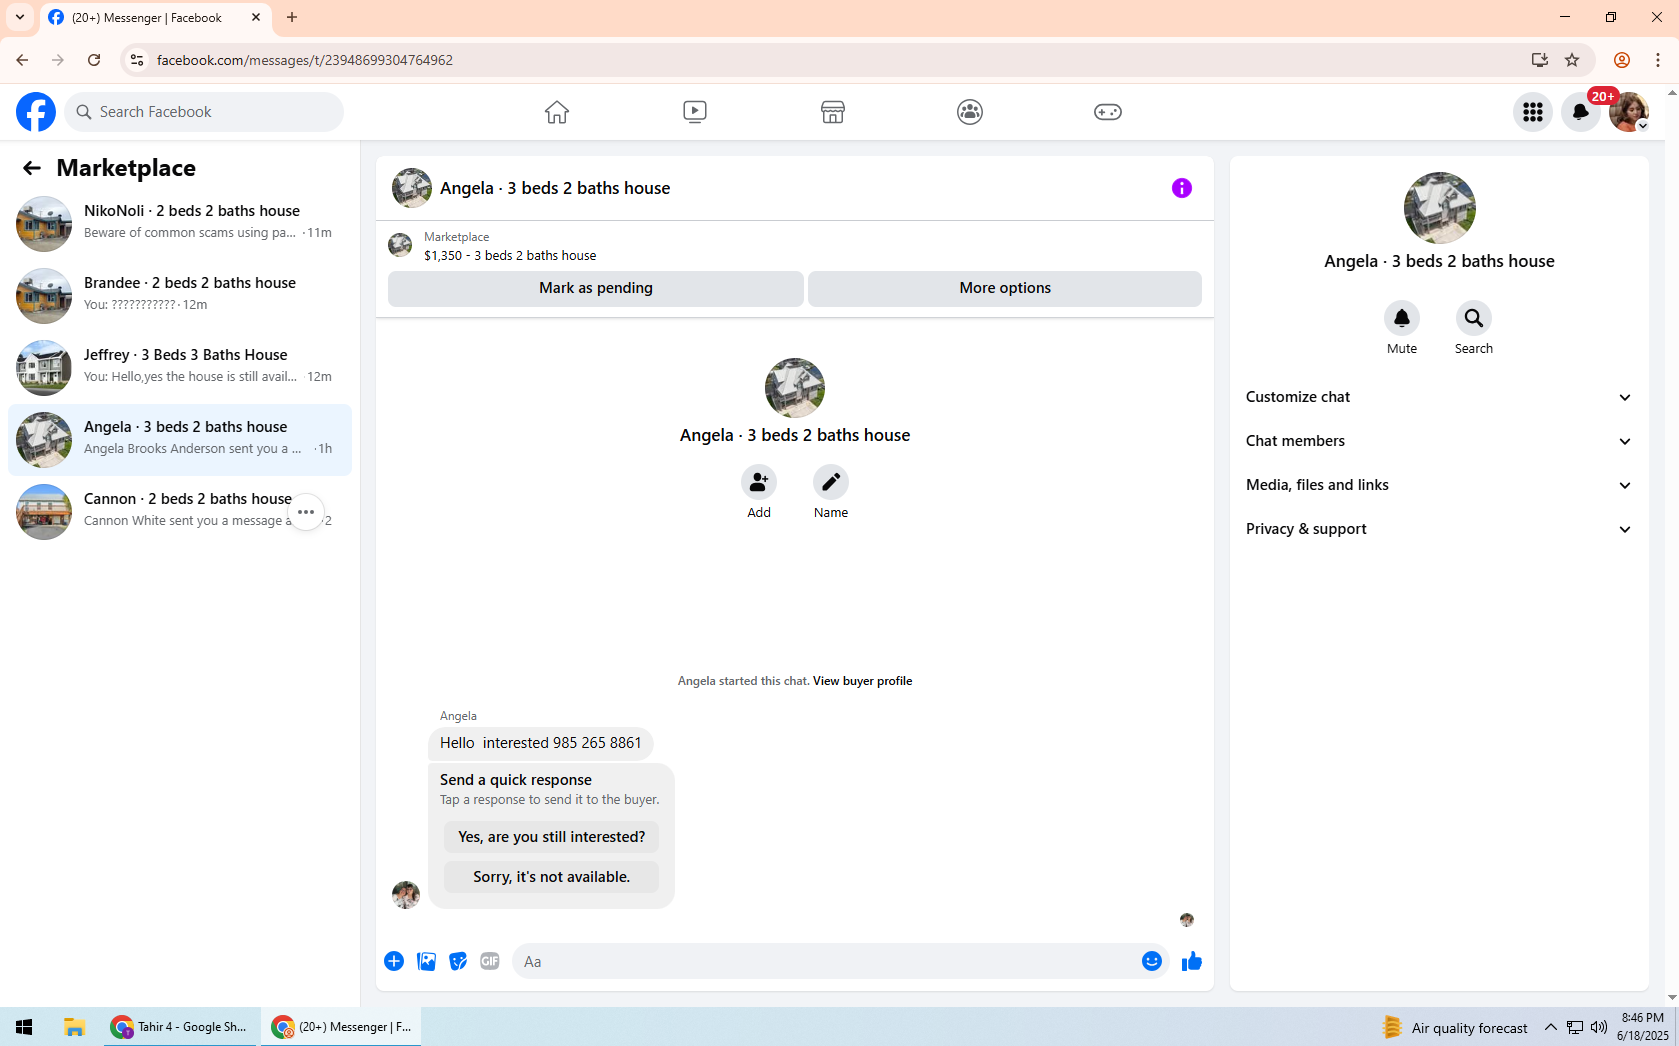Open the emoji picker in message box
The height and width of the screenshot is (1046, 1679).
click(x=1152, y=961)
